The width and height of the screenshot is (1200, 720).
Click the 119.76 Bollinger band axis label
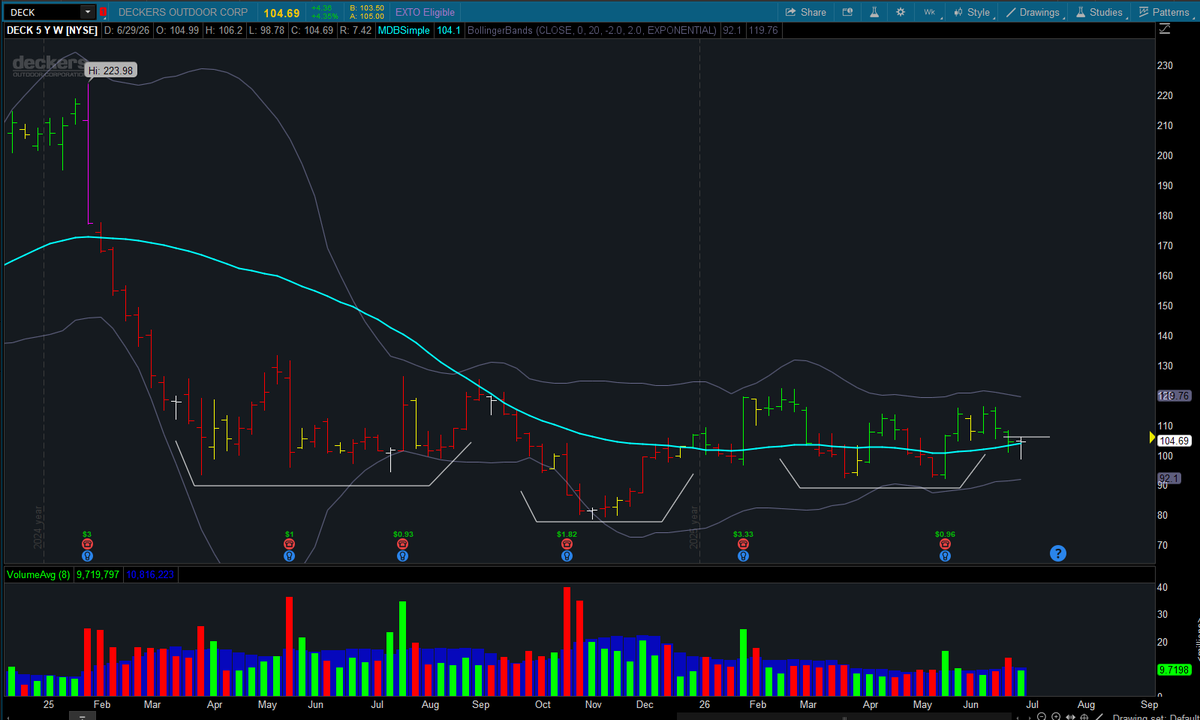tap(1175, 396)
